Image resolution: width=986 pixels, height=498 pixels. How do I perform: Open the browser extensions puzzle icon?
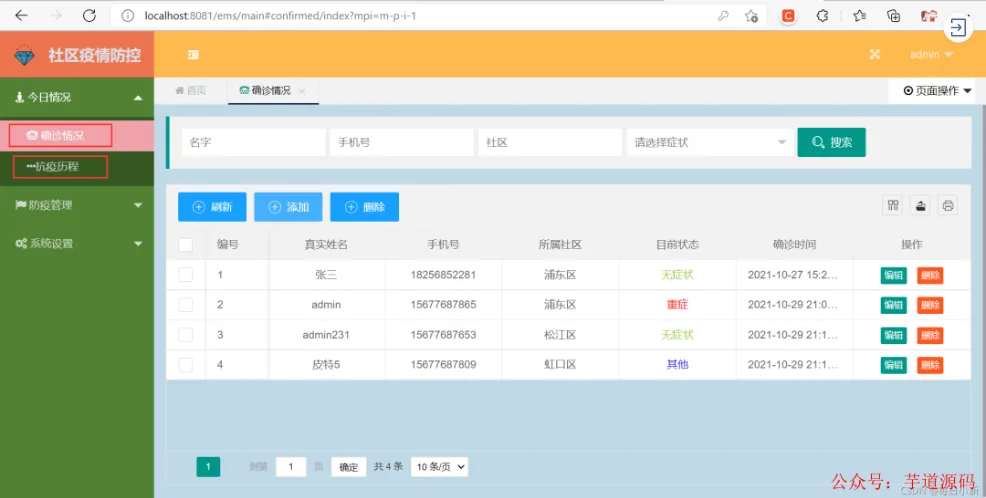coord(823,16)
